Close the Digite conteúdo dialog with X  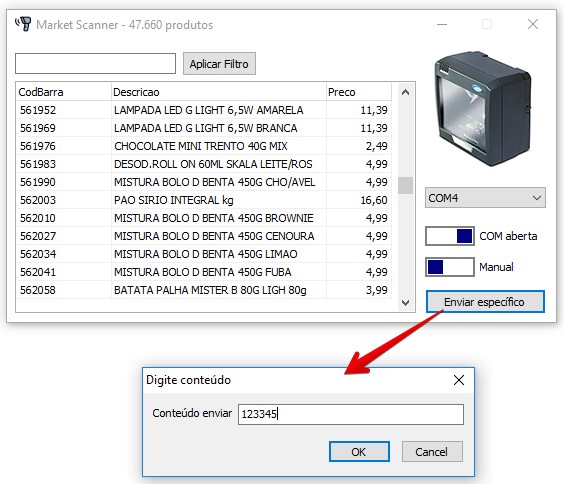click(x=459, y=380)
